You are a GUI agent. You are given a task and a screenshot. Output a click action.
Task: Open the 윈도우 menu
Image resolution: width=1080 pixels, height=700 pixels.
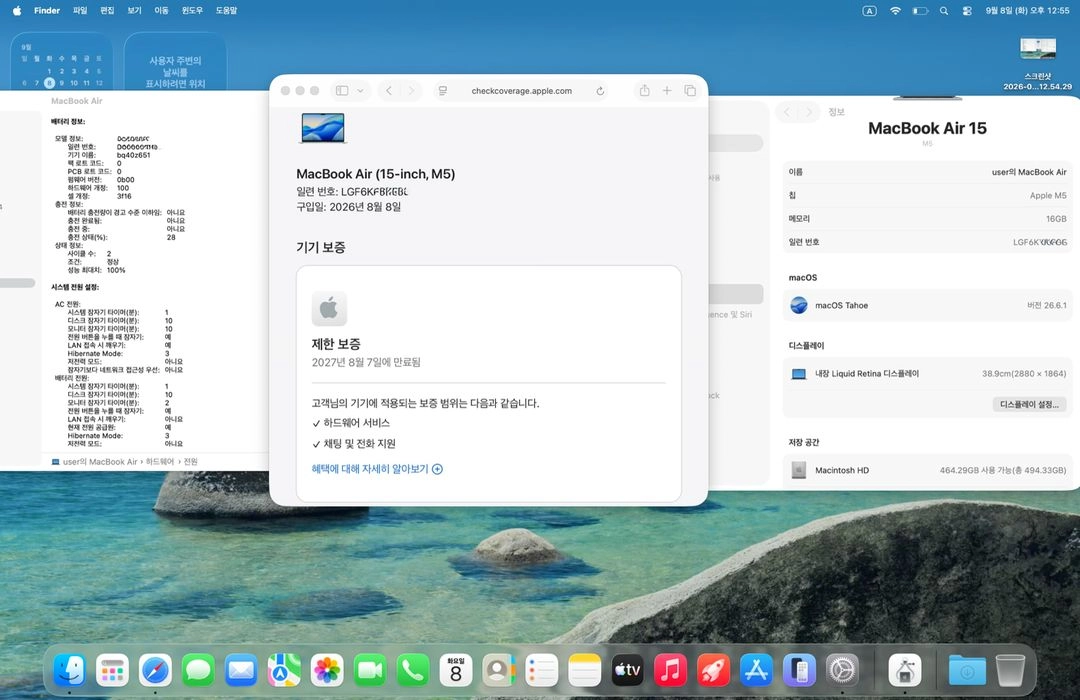pyautogui.click(x=191, y=10)
